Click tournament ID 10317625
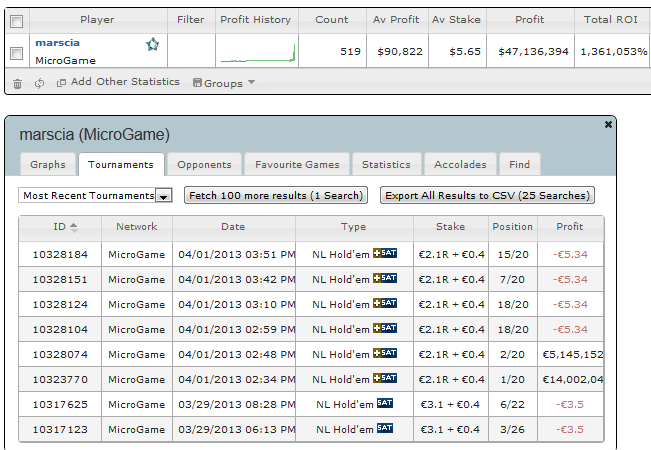 (x=60, y=404)
